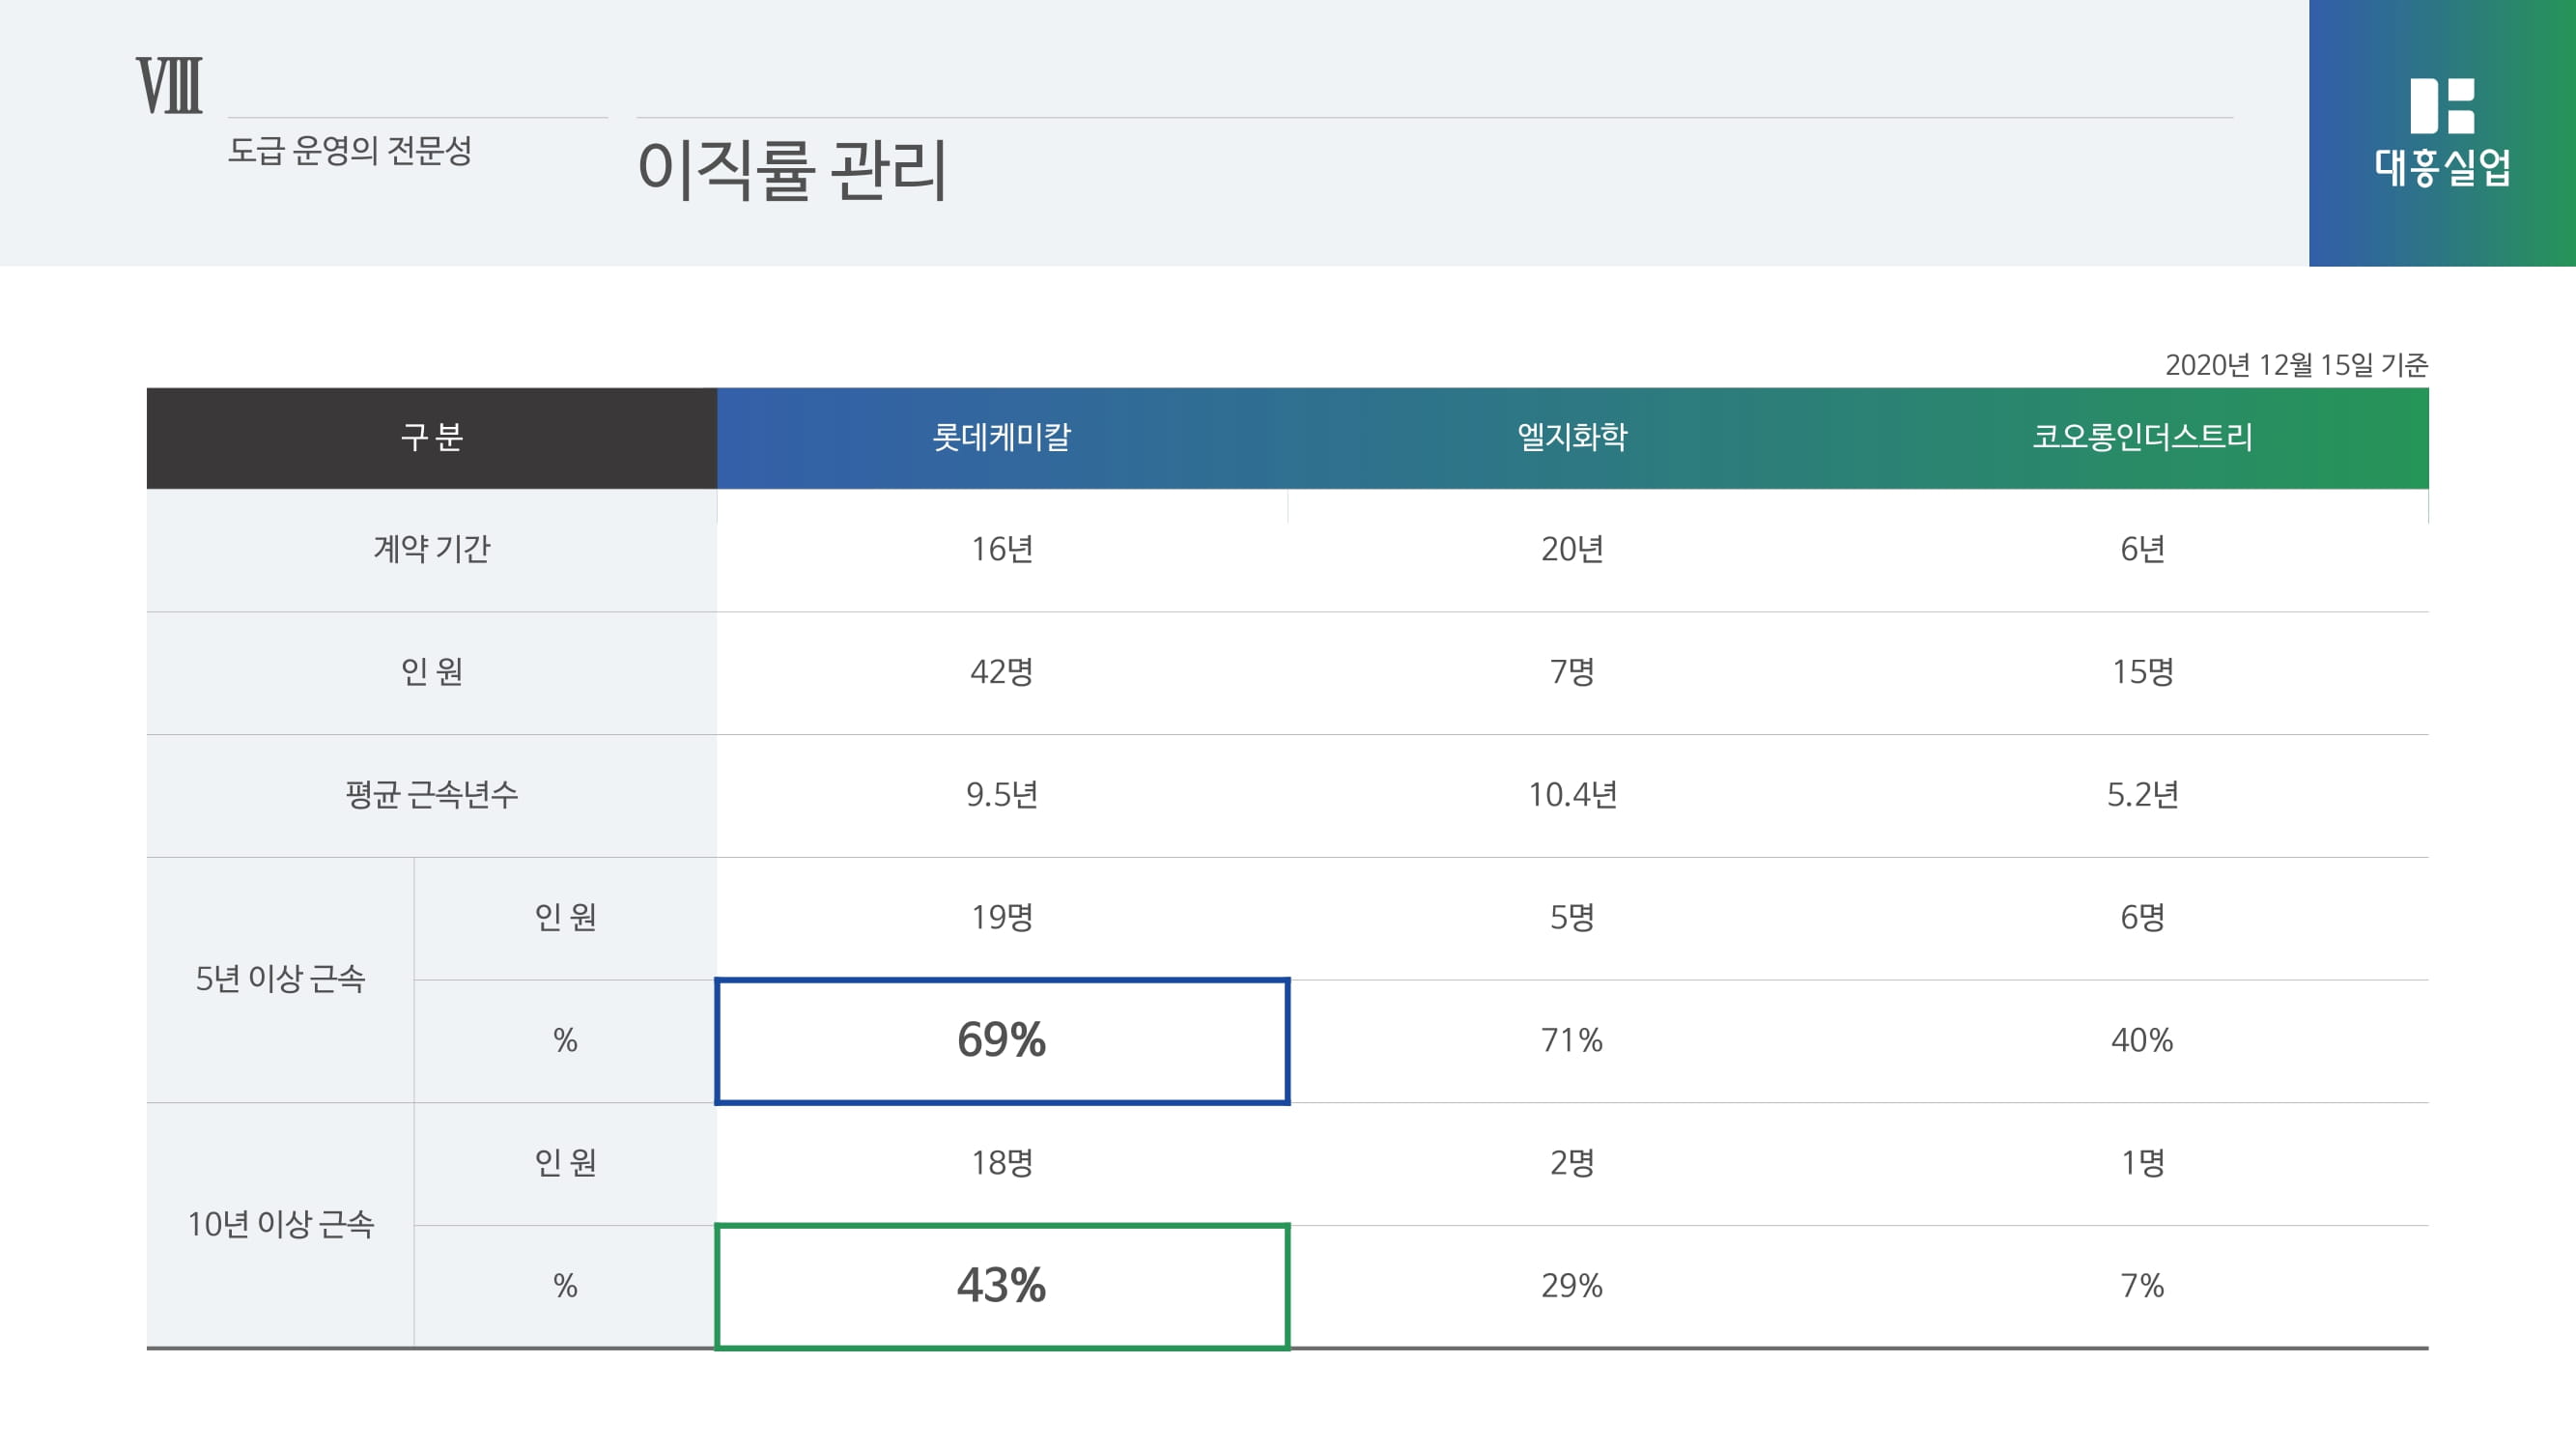The image size is (2576, 1449).
Task: Click the 7% cell under 코오롱인더스트리
Action: click(x=2142, y=1286)
